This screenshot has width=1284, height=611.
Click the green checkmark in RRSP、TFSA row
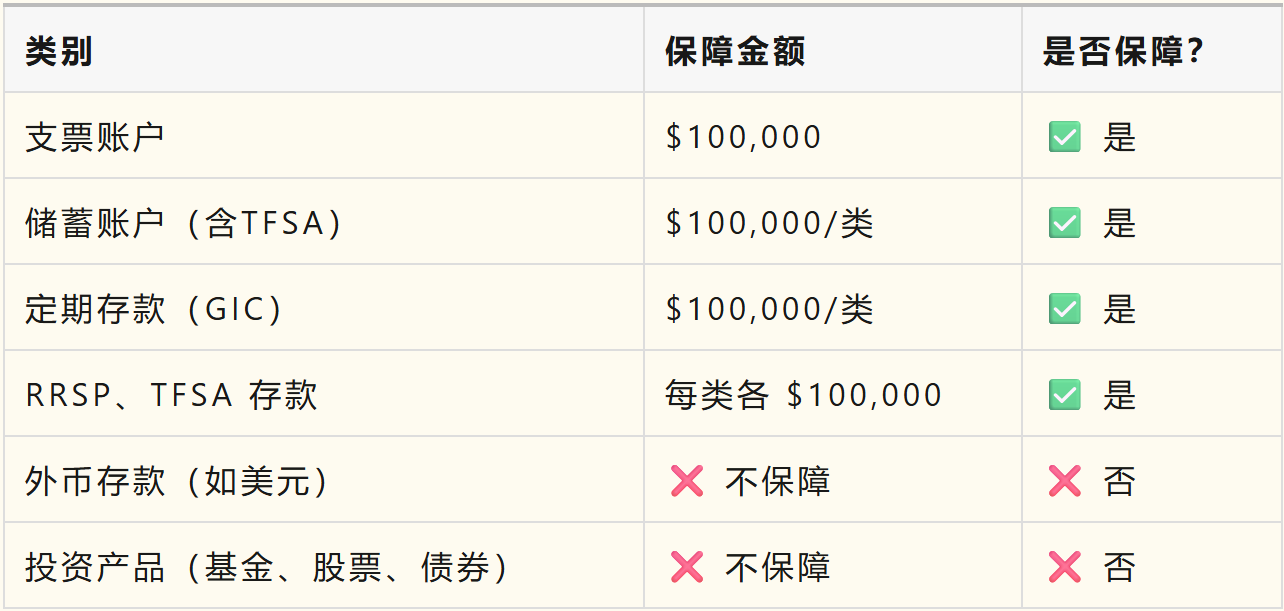point(1064,395)
